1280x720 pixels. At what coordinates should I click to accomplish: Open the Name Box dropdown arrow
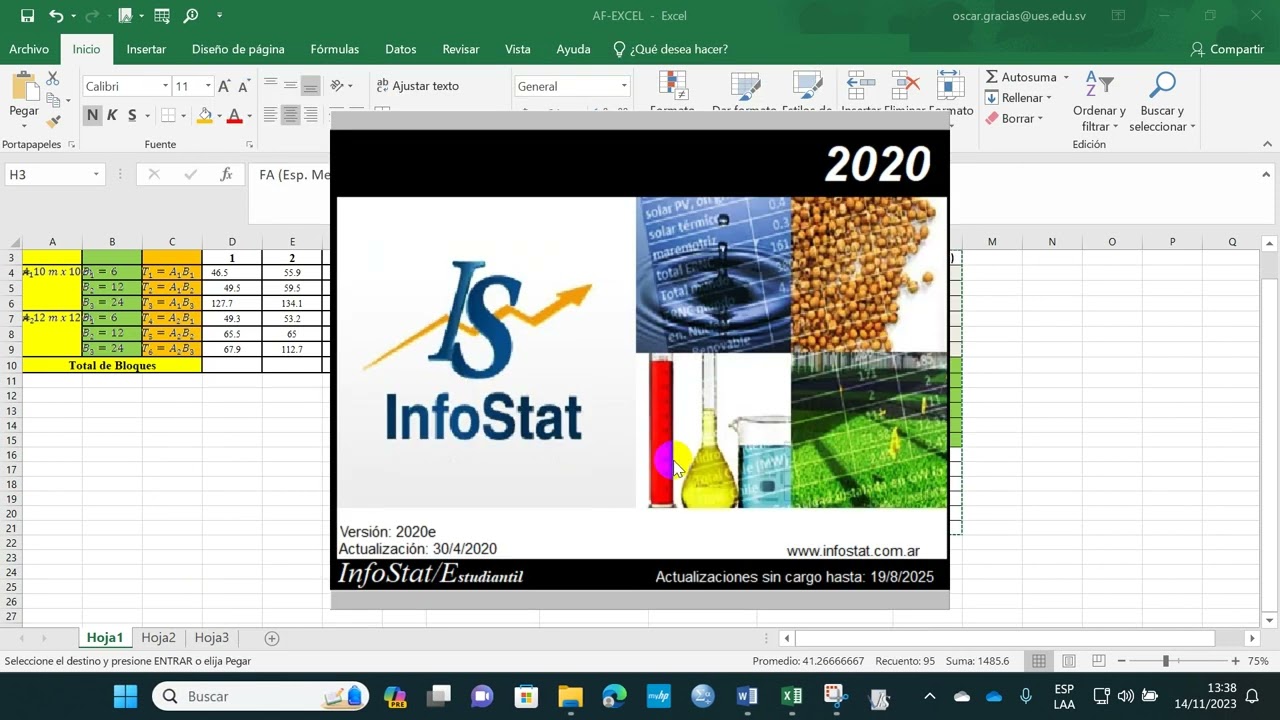[x=96, y=175]
